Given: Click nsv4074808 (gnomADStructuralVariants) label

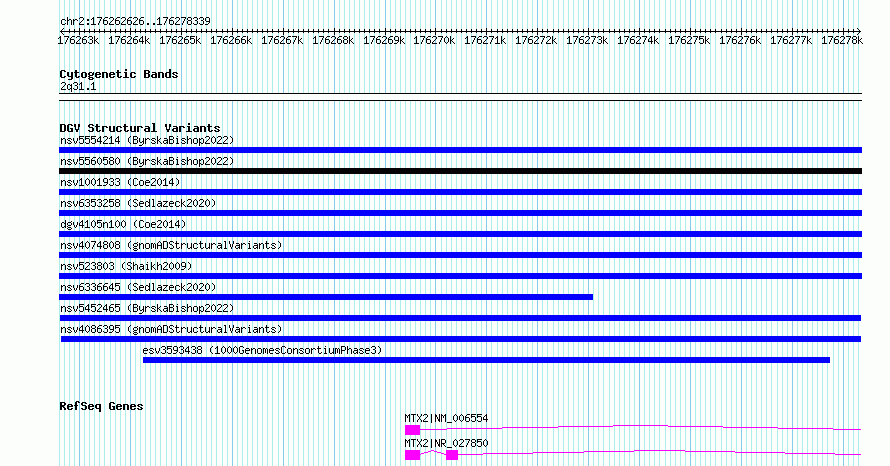Looking at the screenshot, I should 171,245.
